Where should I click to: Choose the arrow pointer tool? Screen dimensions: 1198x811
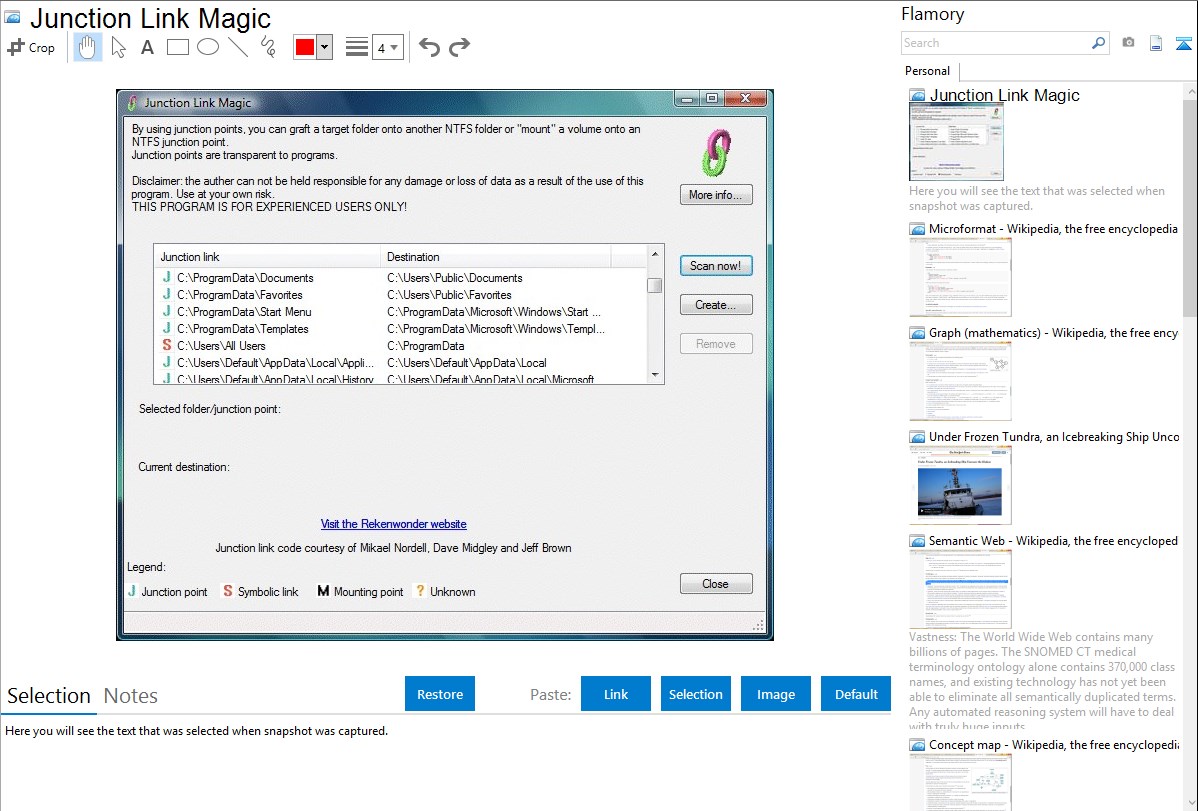[118, 47]
